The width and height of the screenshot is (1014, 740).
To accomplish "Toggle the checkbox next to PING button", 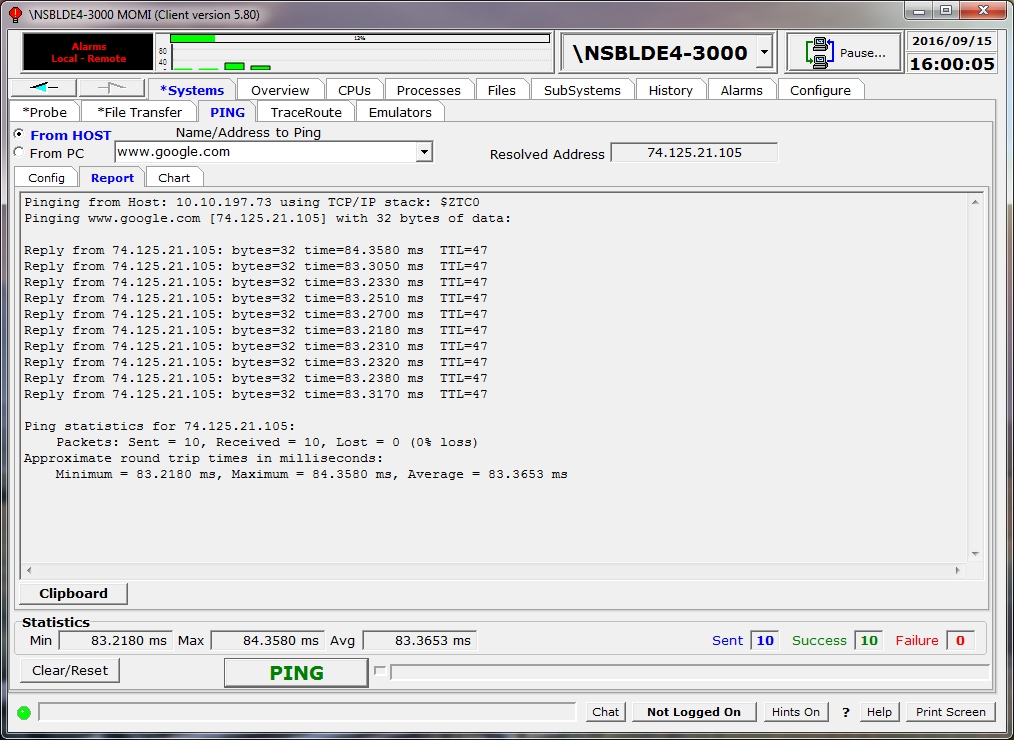I will (x=379, y=671).
